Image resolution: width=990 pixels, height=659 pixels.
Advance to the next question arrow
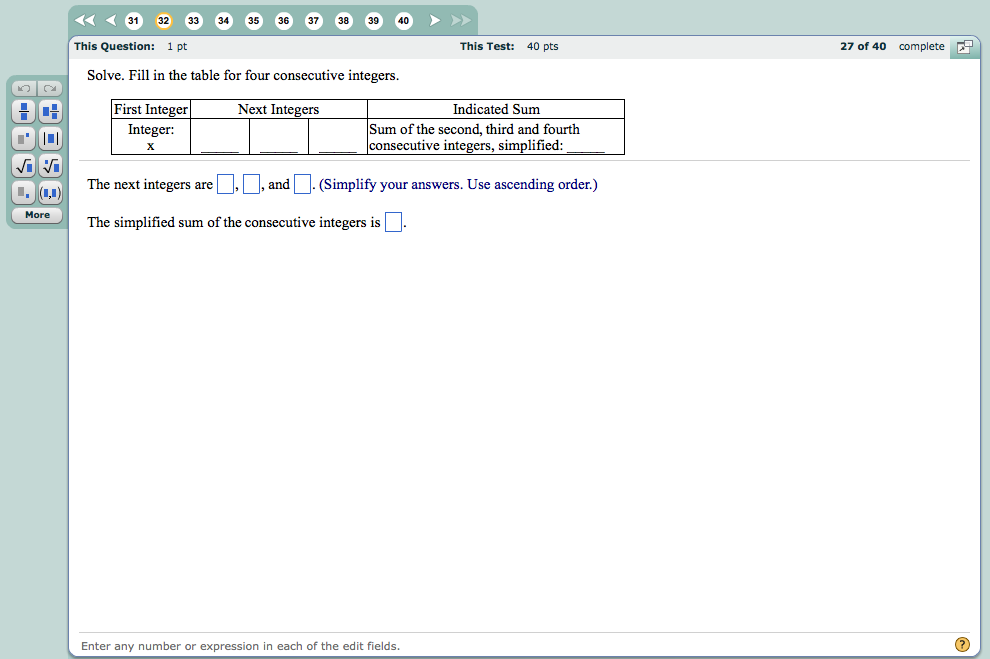coord(435,20)
